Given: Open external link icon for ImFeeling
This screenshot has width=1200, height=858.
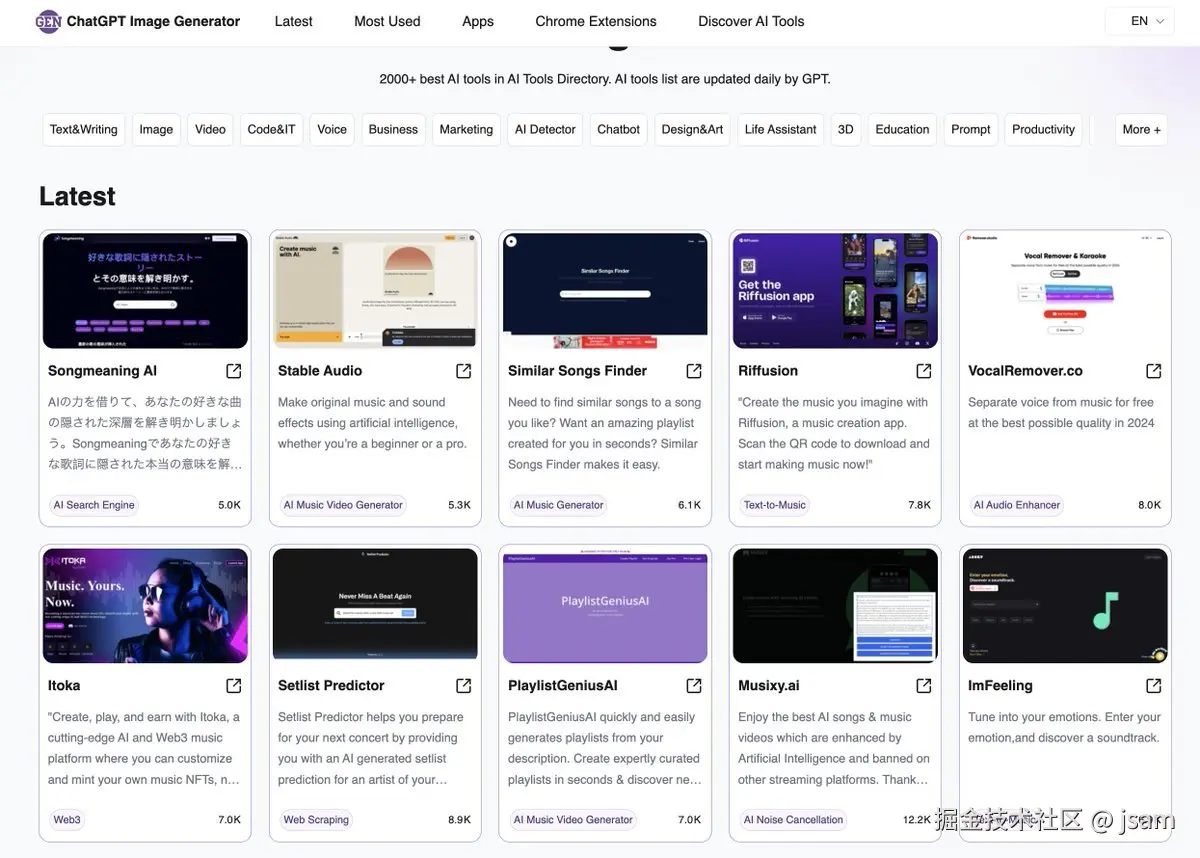Looking at the screenshot, I should point(1154,686).
